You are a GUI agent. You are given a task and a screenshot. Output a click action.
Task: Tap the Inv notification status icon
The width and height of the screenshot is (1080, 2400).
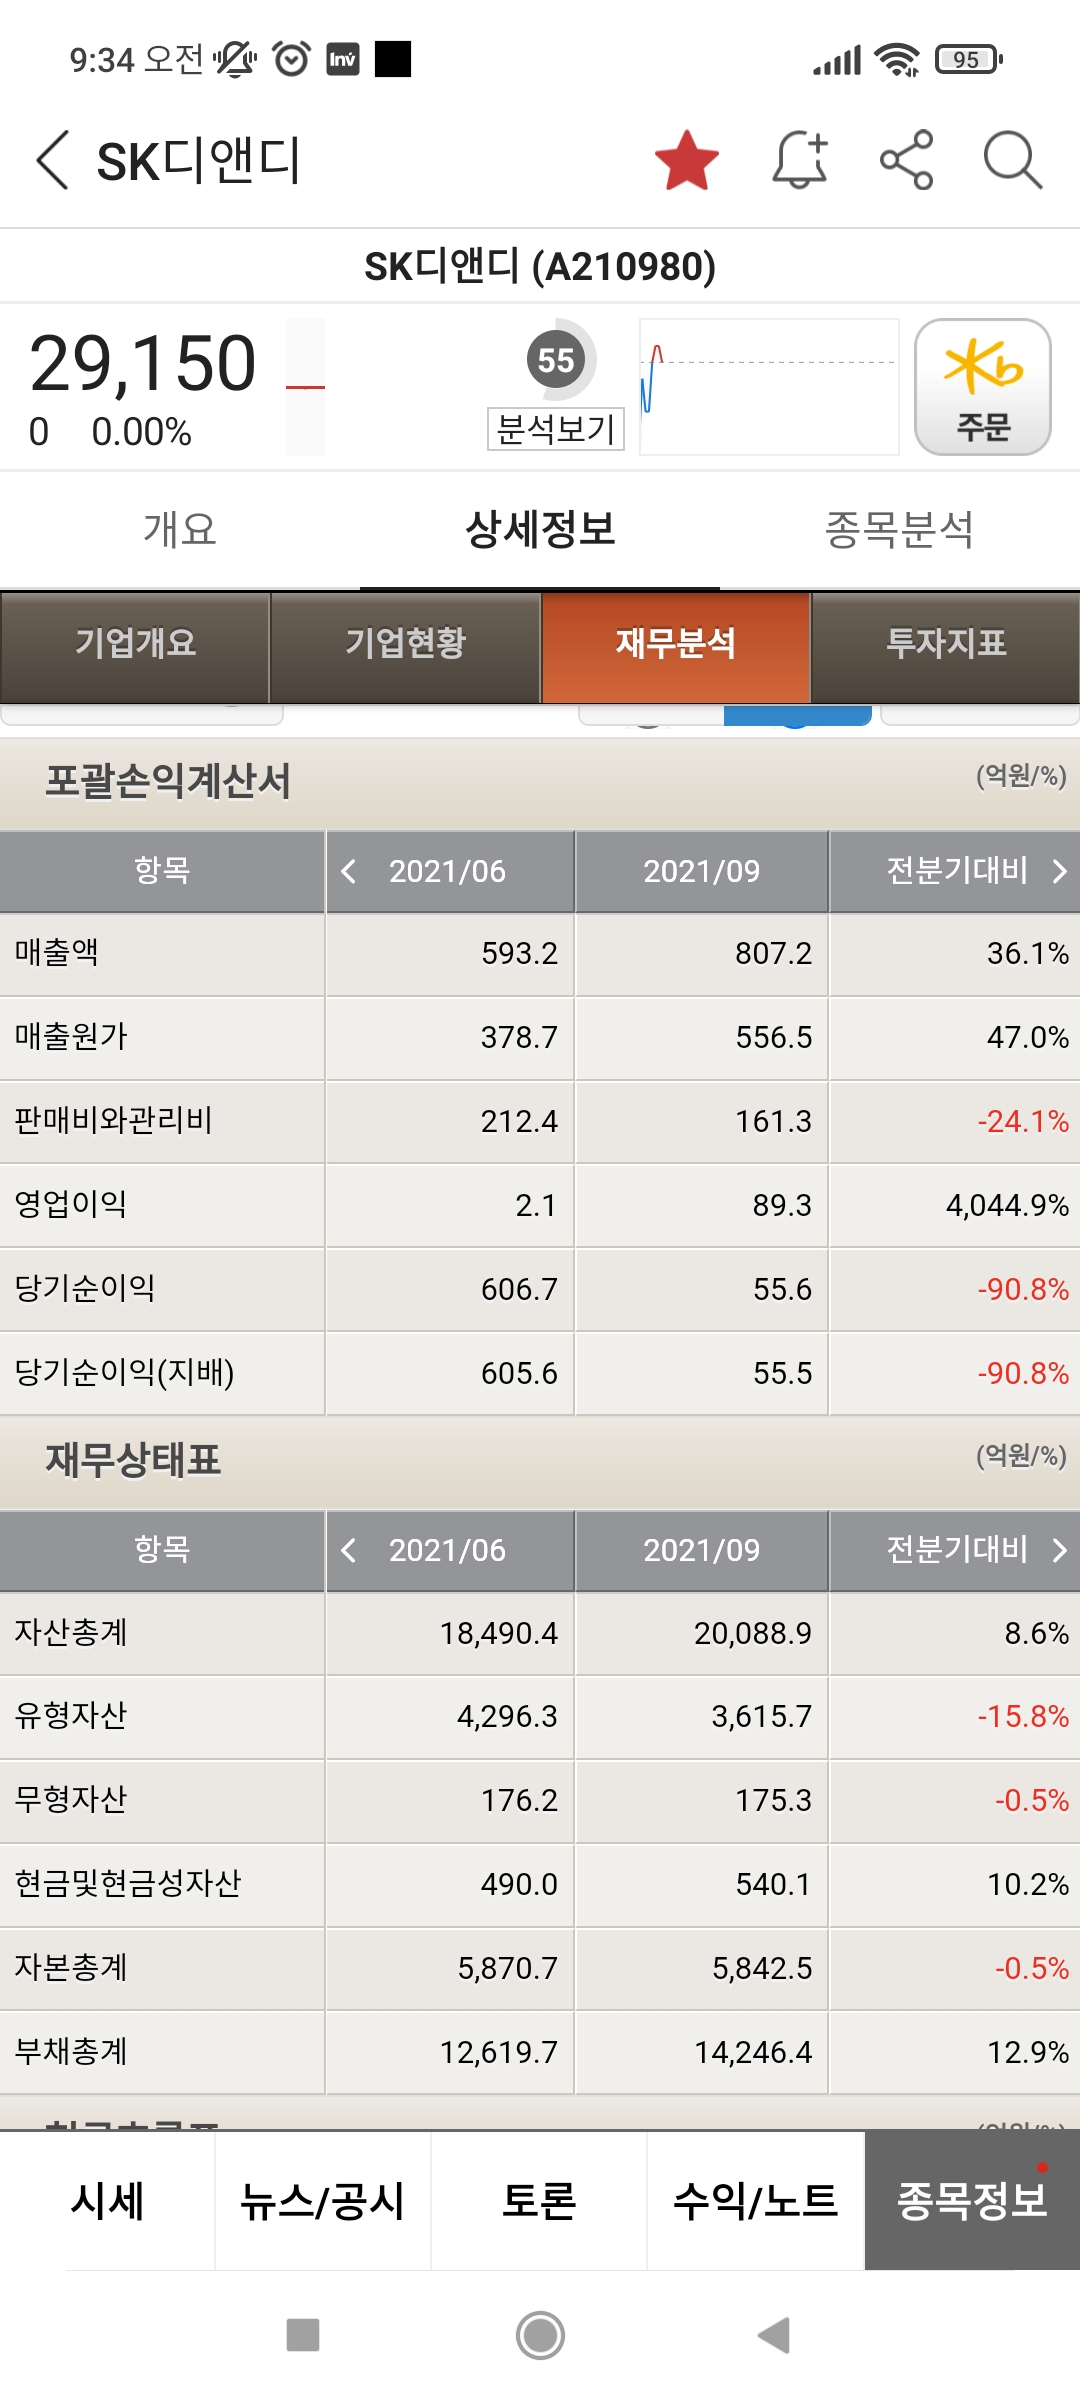point(343,59)
